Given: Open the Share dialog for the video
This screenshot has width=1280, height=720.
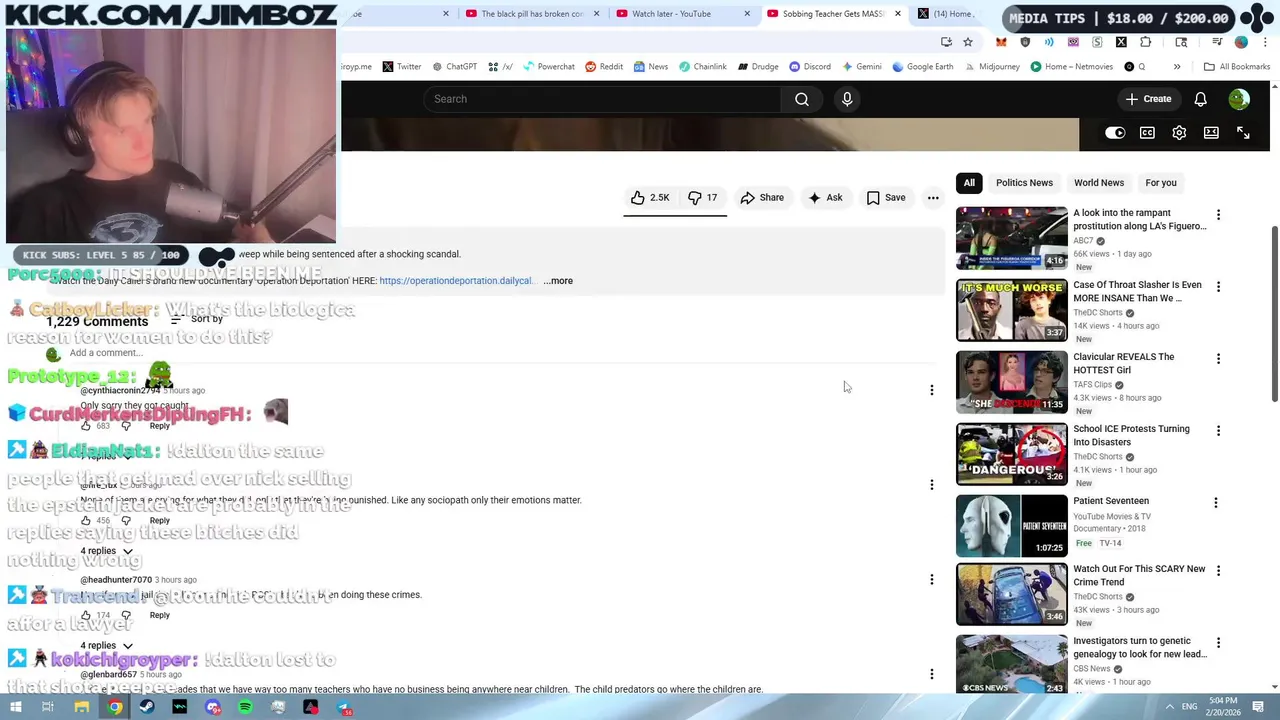Looking at the screenshot, I should pyautogui.click(x=762, y=198).
